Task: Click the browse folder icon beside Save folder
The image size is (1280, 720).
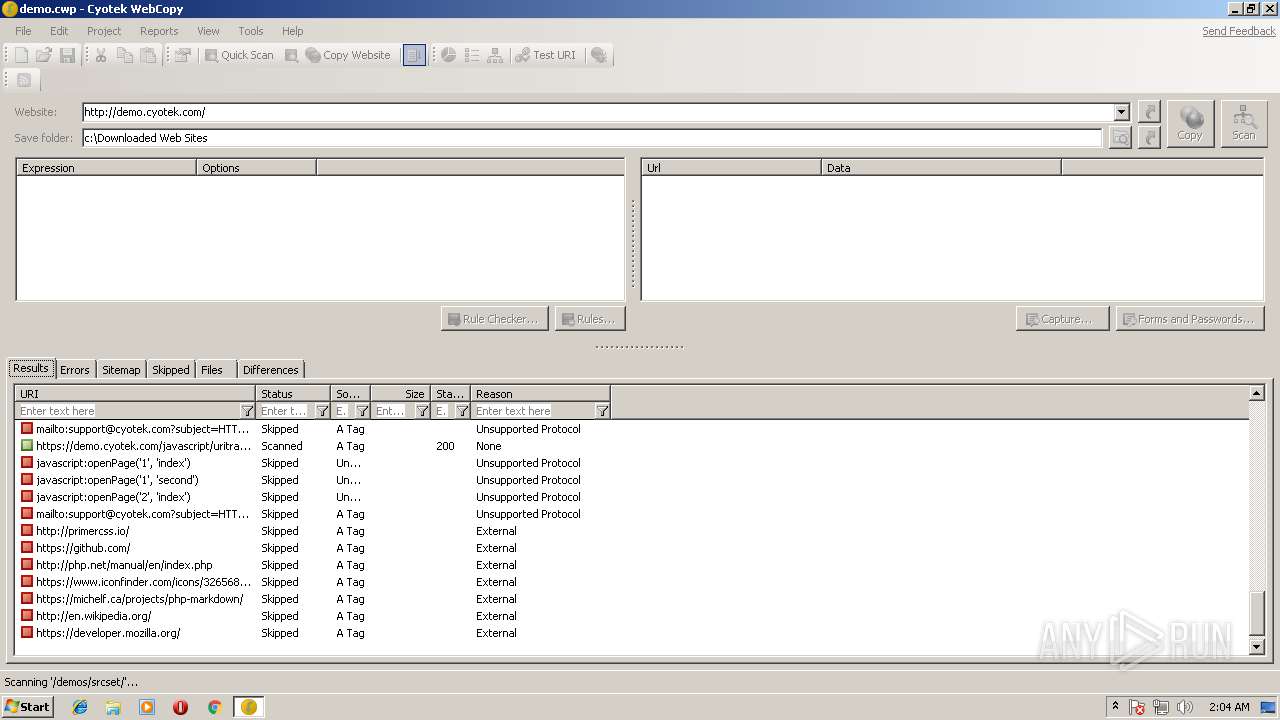Action: coord(1120,138)
